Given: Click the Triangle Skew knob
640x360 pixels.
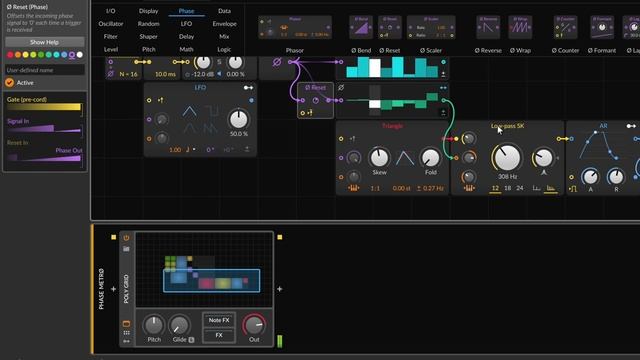Looking at the screenshot, I should tap(379, 158).
